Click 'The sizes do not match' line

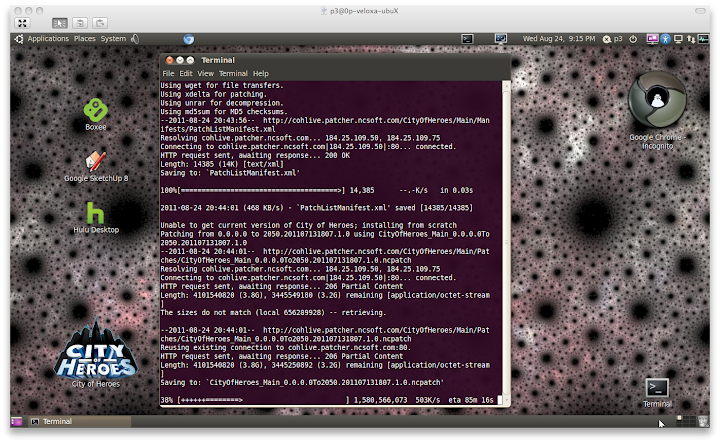[x=273, y=313]
